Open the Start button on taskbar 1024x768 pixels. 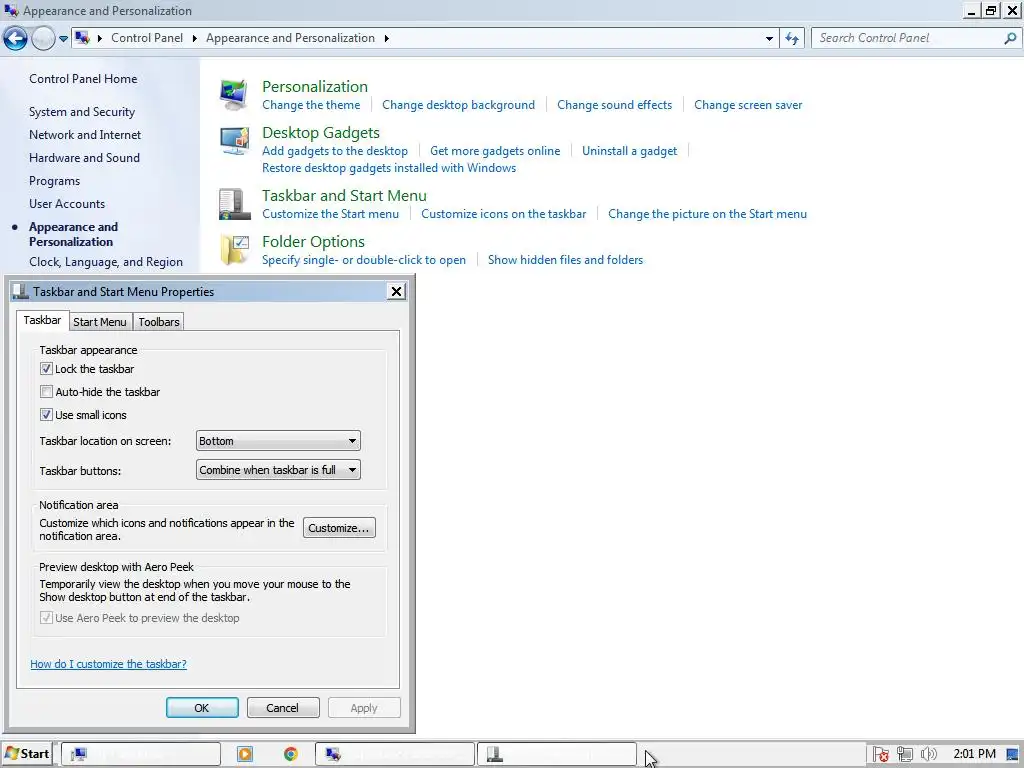27,754
